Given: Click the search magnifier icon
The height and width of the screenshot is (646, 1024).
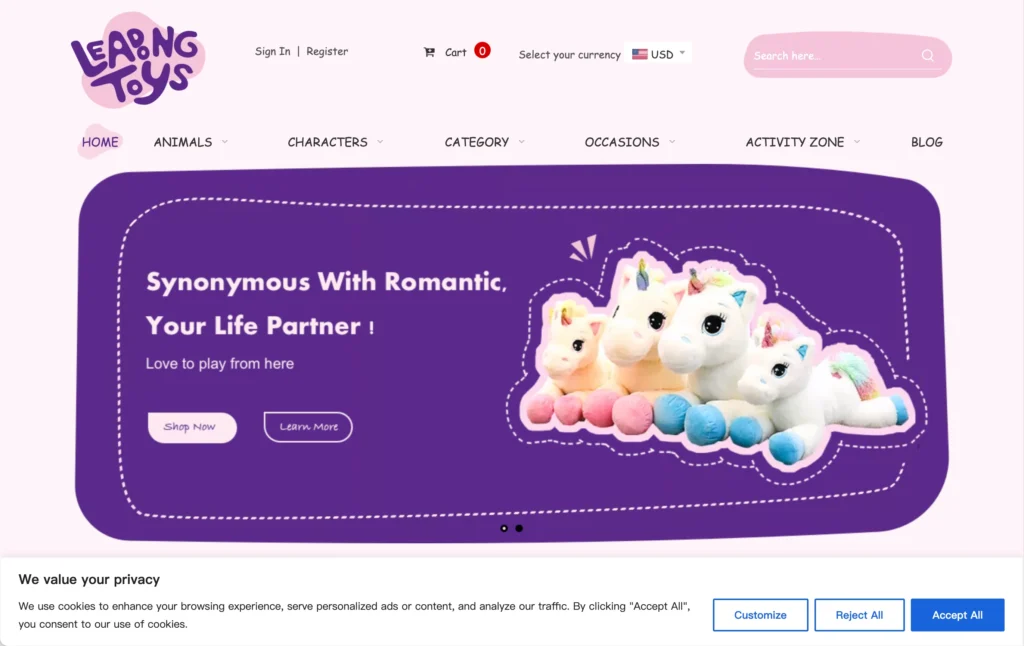Looking at the screenshot, I should (927, 56).
